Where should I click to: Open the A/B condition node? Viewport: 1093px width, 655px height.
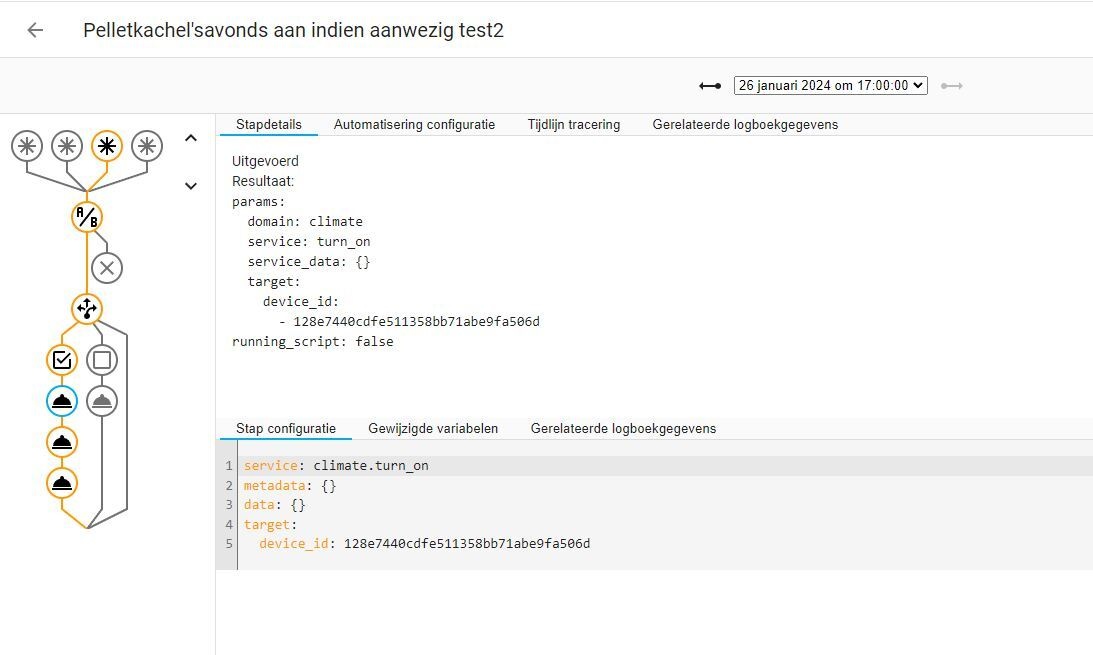(87, 216)
